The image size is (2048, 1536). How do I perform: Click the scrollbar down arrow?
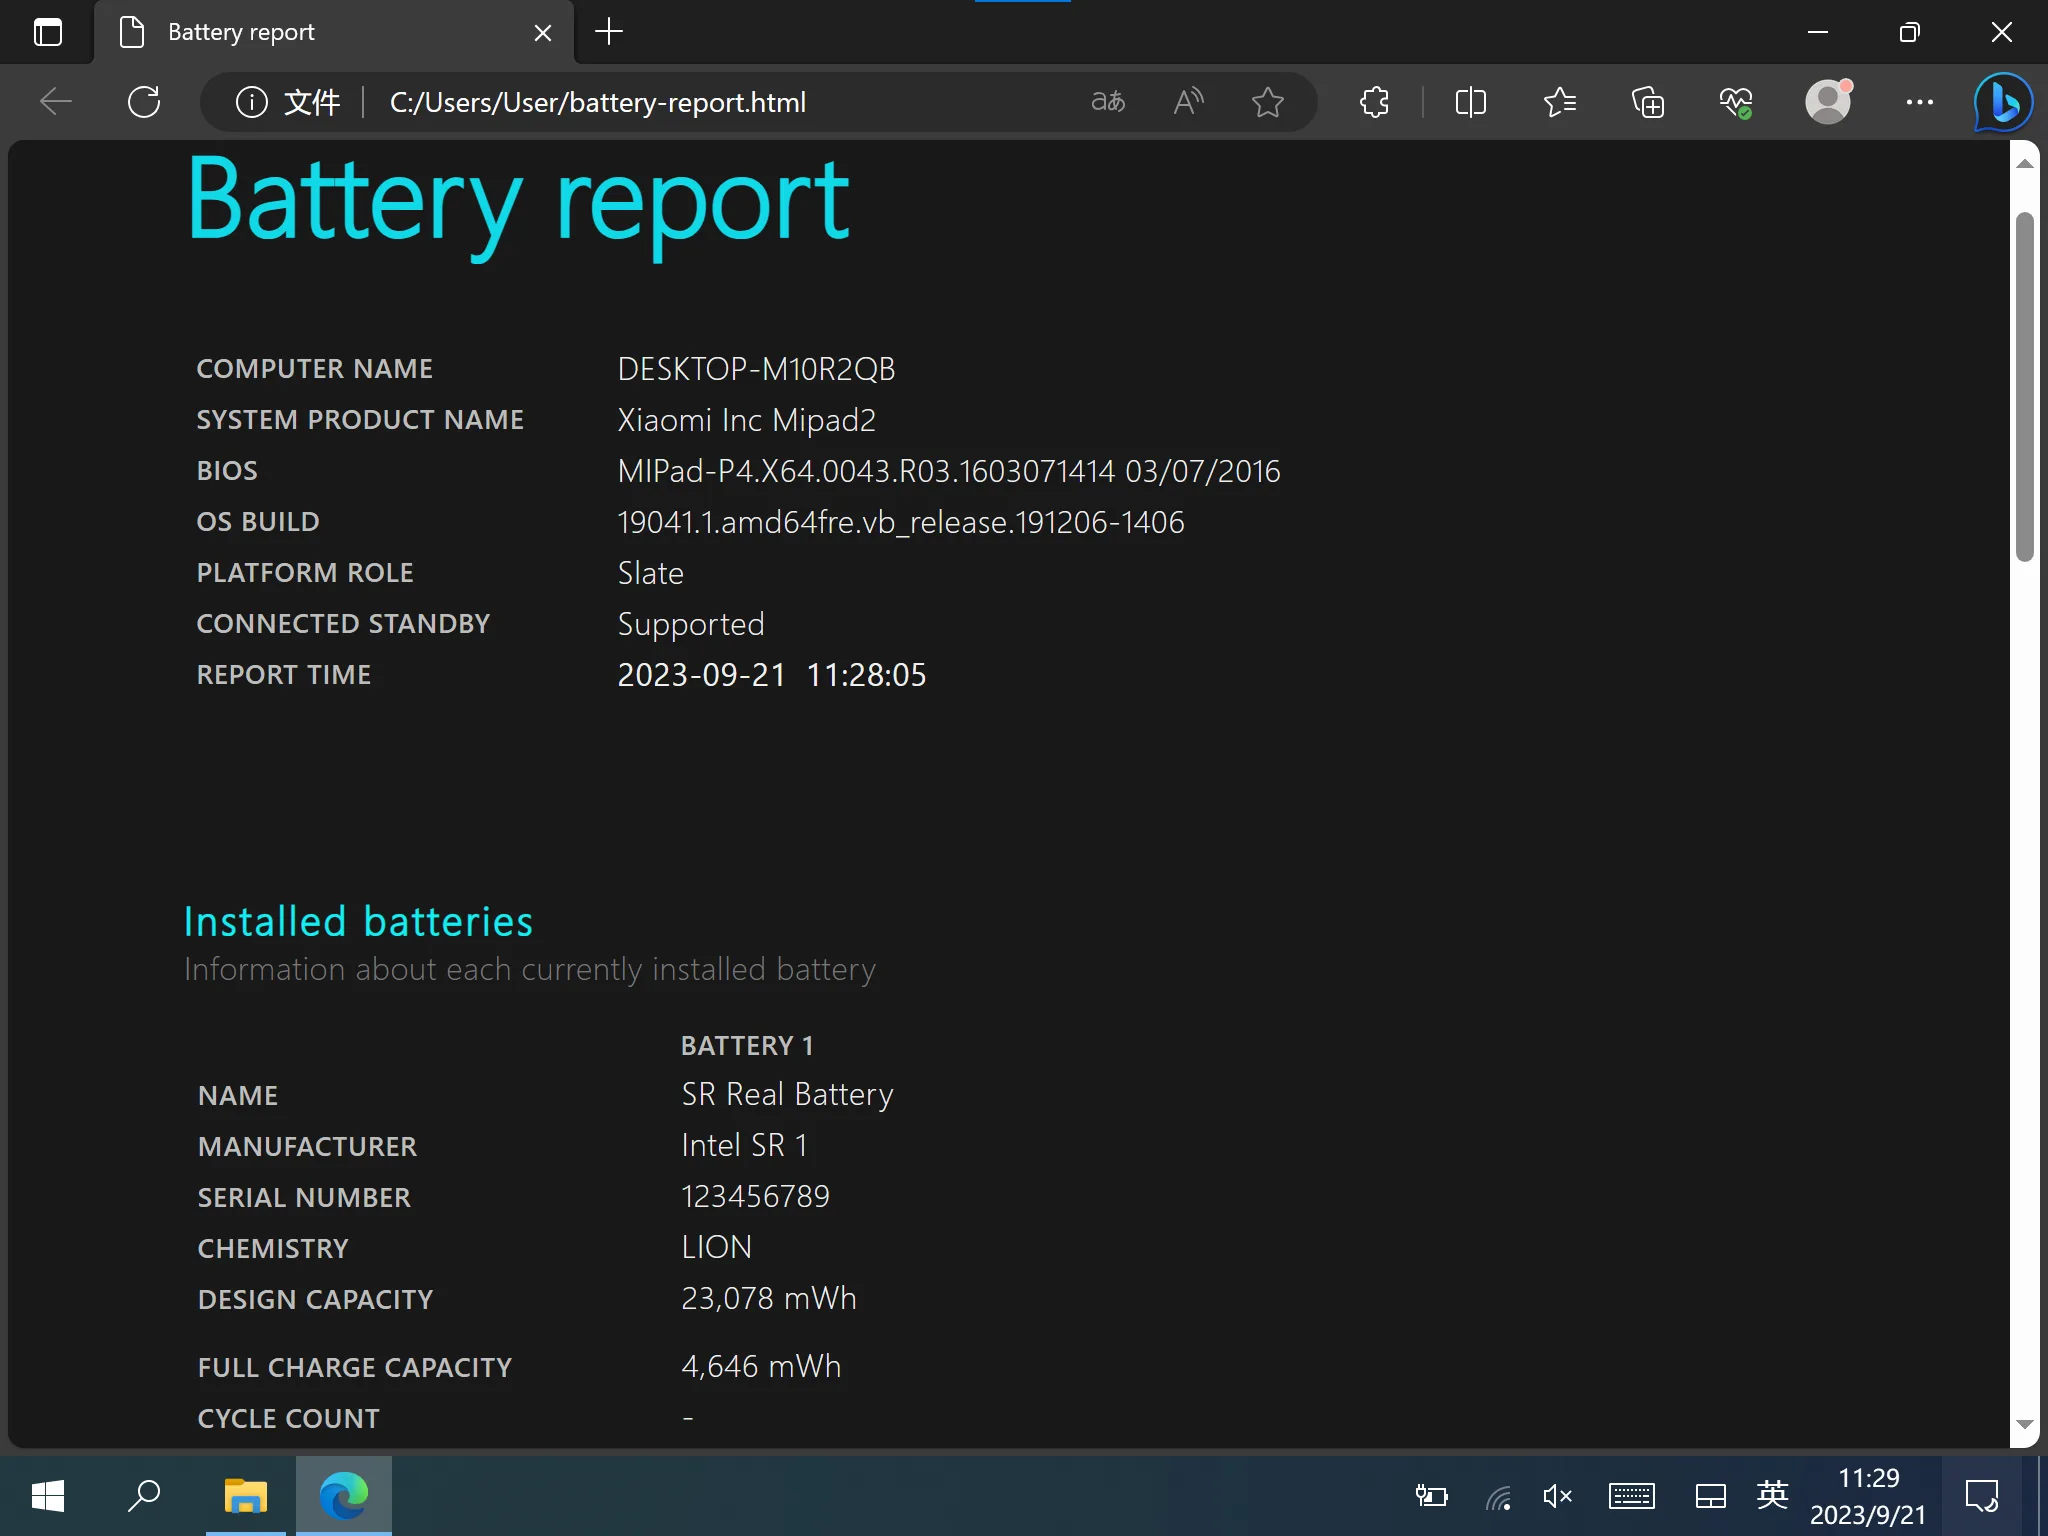coord(2025,1424)
